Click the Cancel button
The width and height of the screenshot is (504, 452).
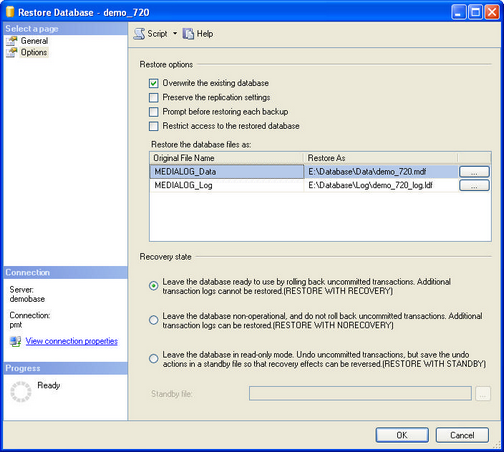tap(462, 435)
